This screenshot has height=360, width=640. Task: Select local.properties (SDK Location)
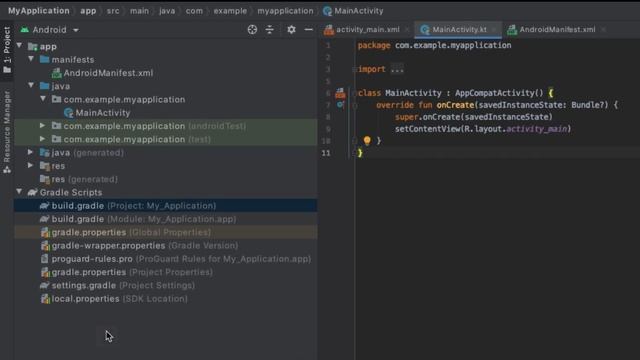click(x=166, y=299)
